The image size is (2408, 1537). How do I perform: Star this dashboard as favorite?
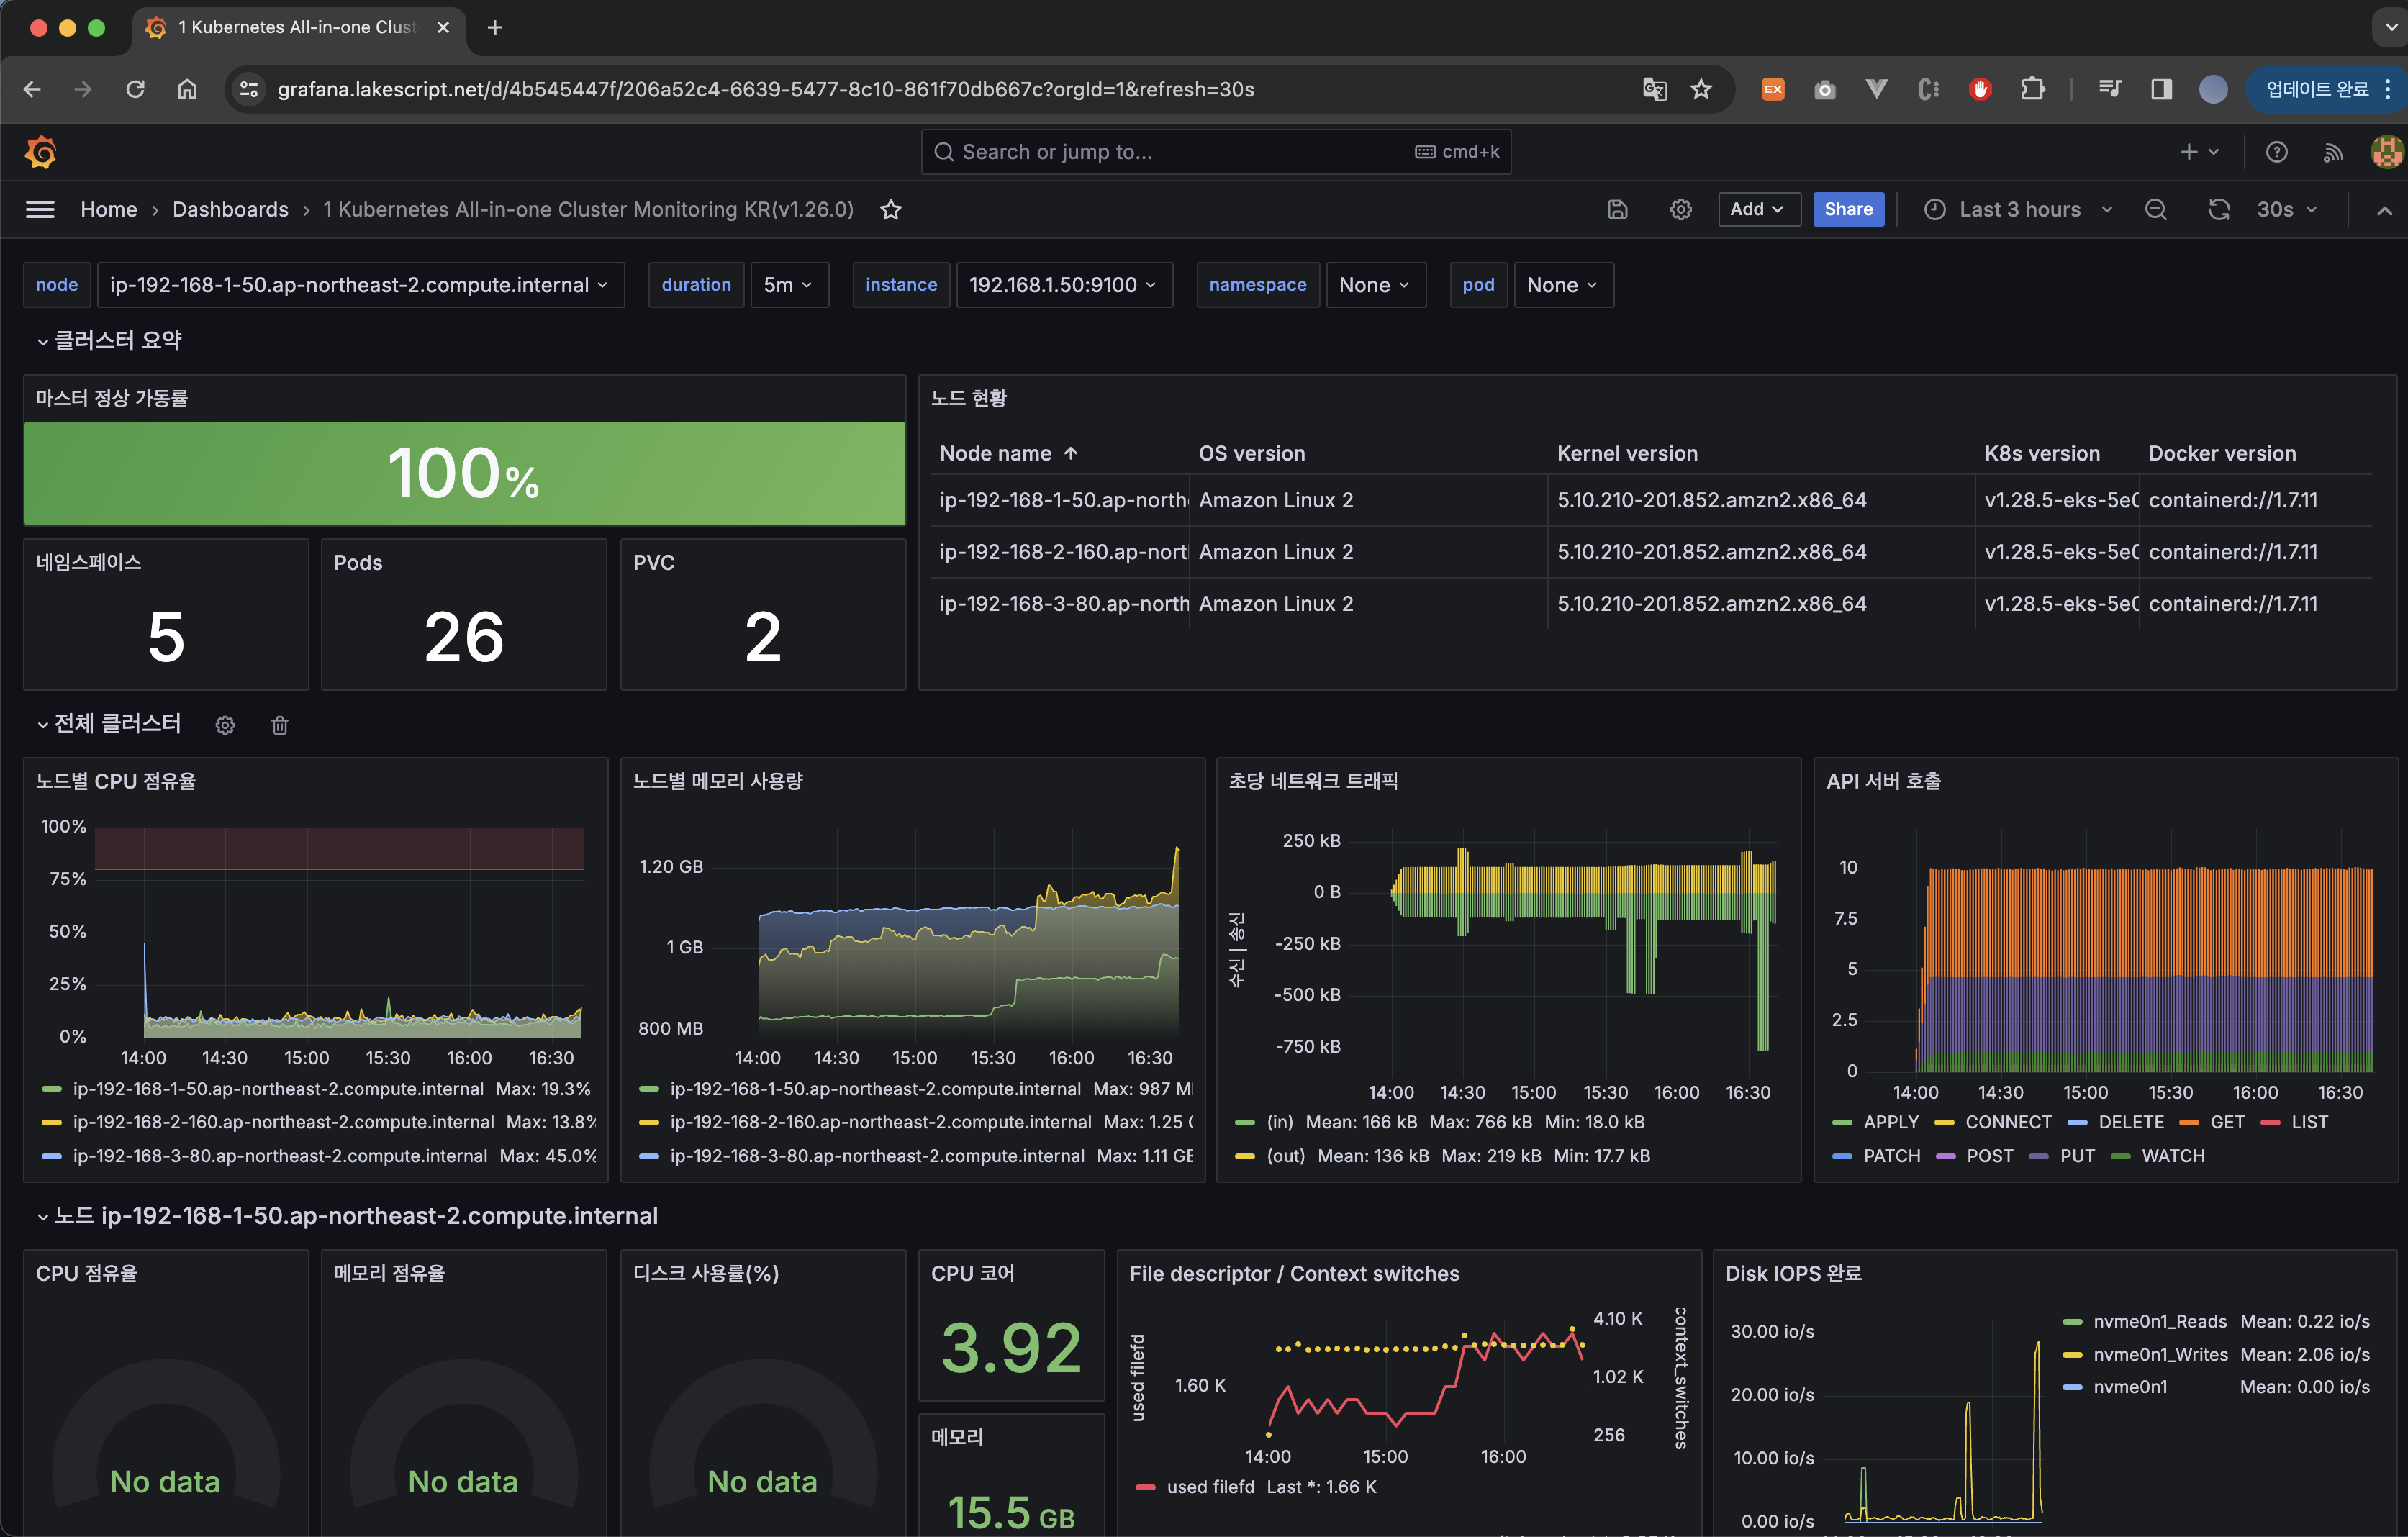coord(890,210)
